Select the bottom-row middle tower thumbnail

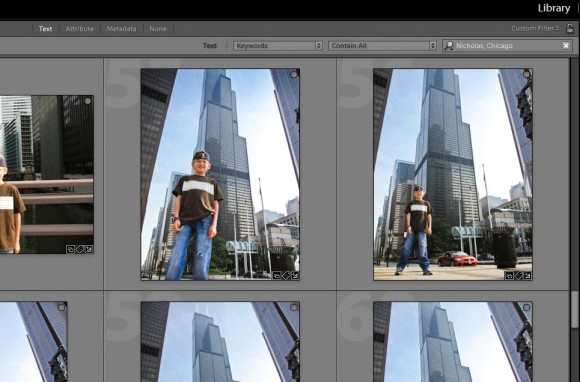click(220, 342)
